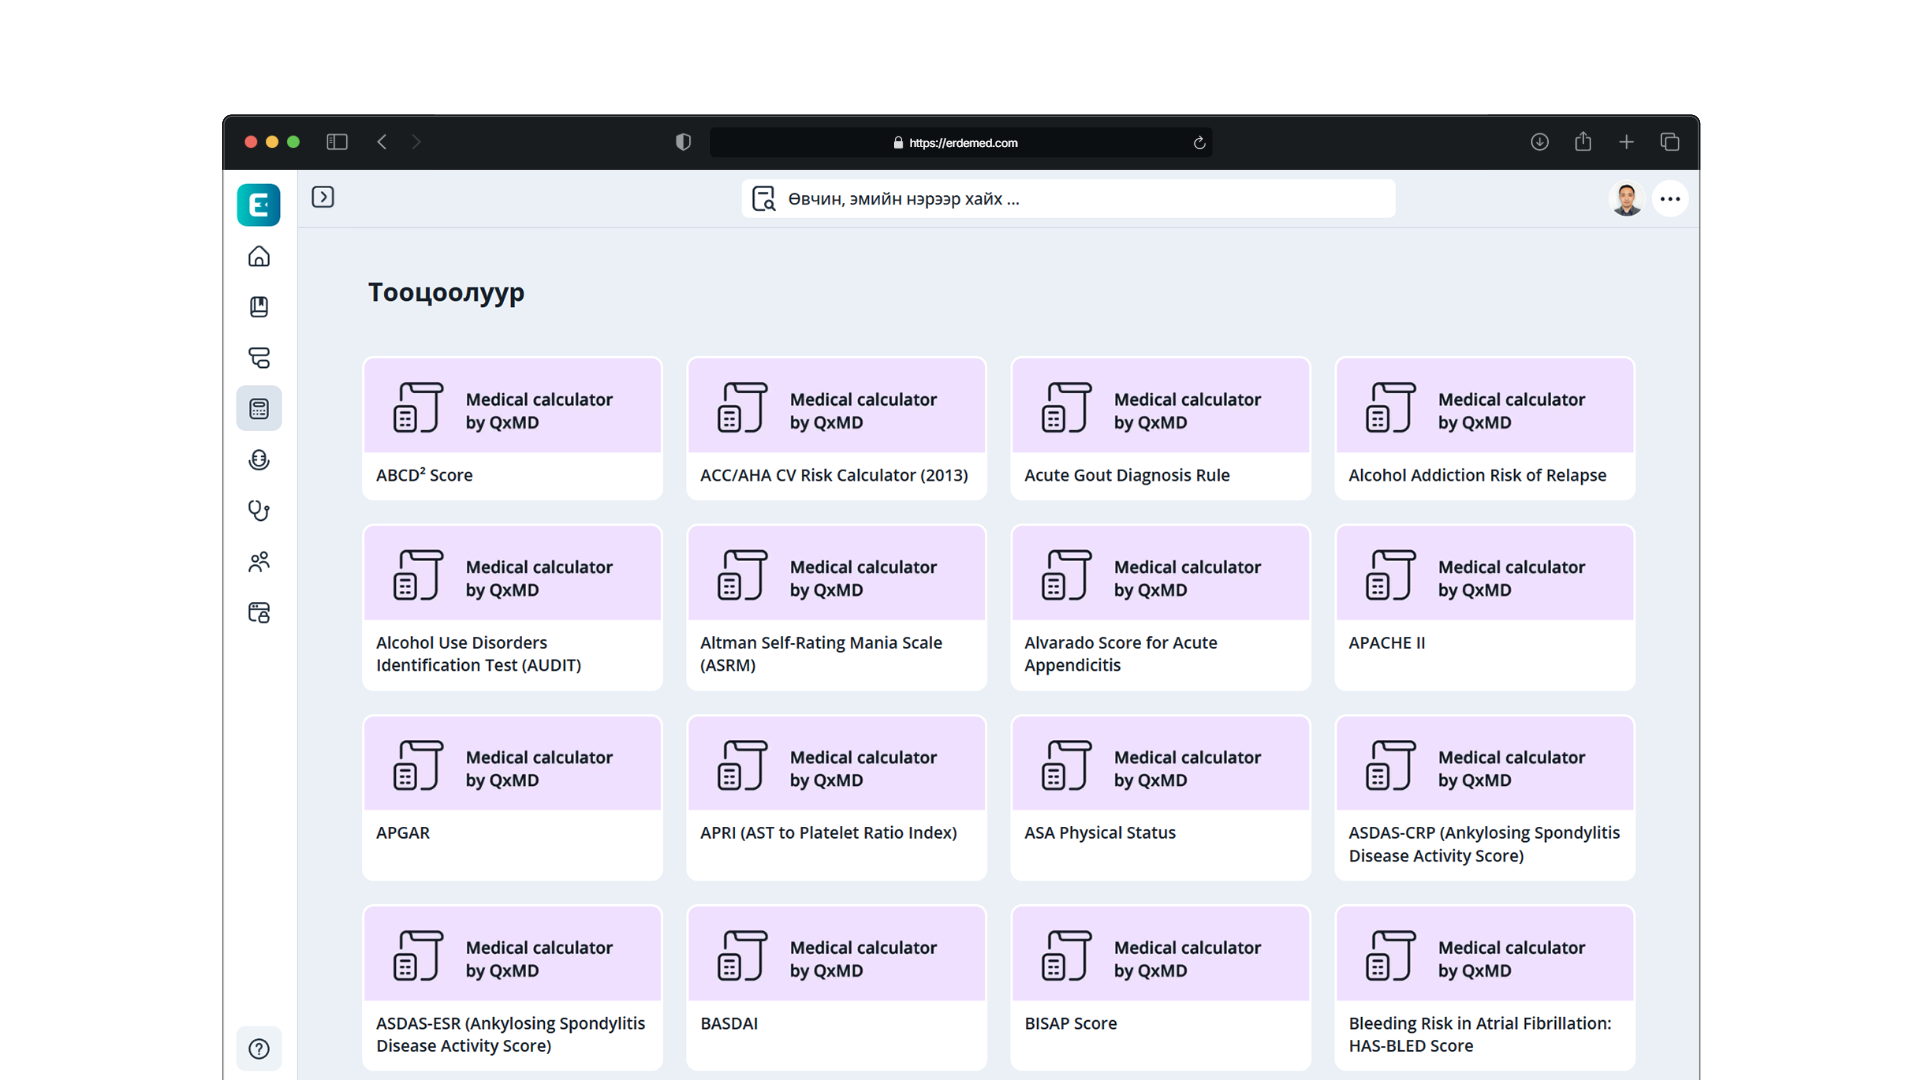Open the three-dot more options menu

1670,199
